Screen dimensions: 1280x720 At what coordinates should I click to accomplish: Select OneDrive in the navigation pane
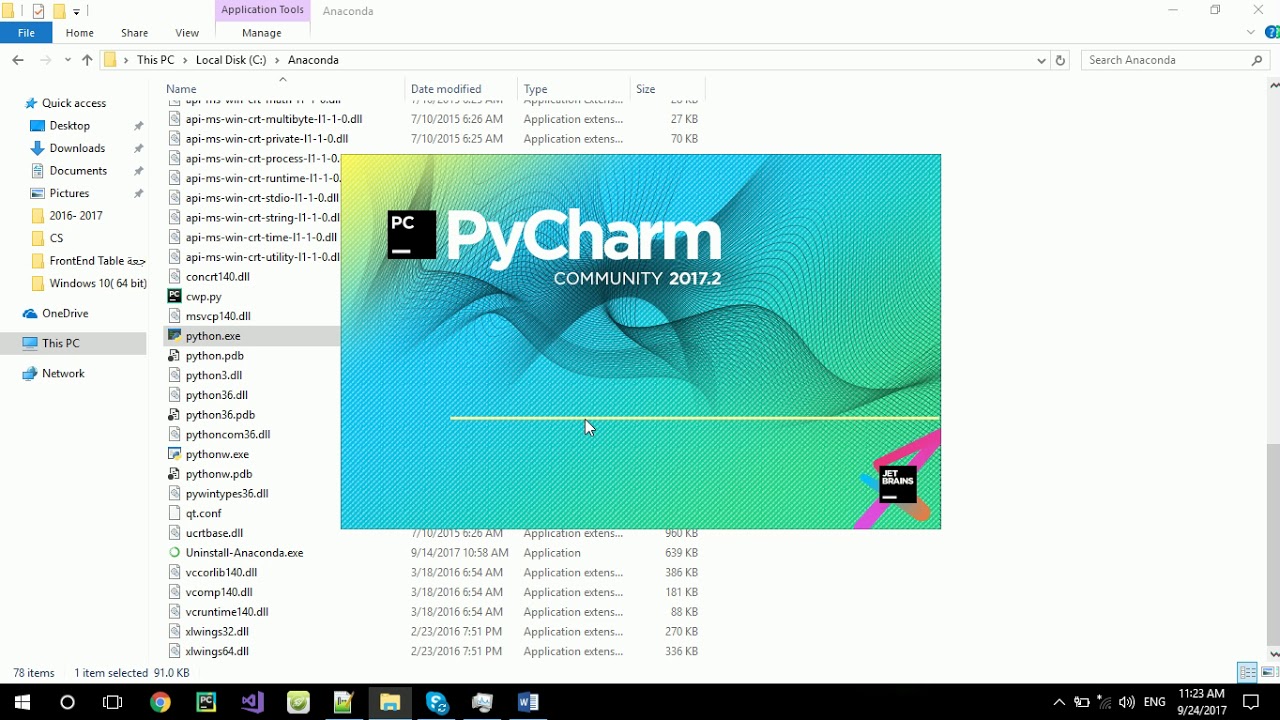(x=65, y=313)
